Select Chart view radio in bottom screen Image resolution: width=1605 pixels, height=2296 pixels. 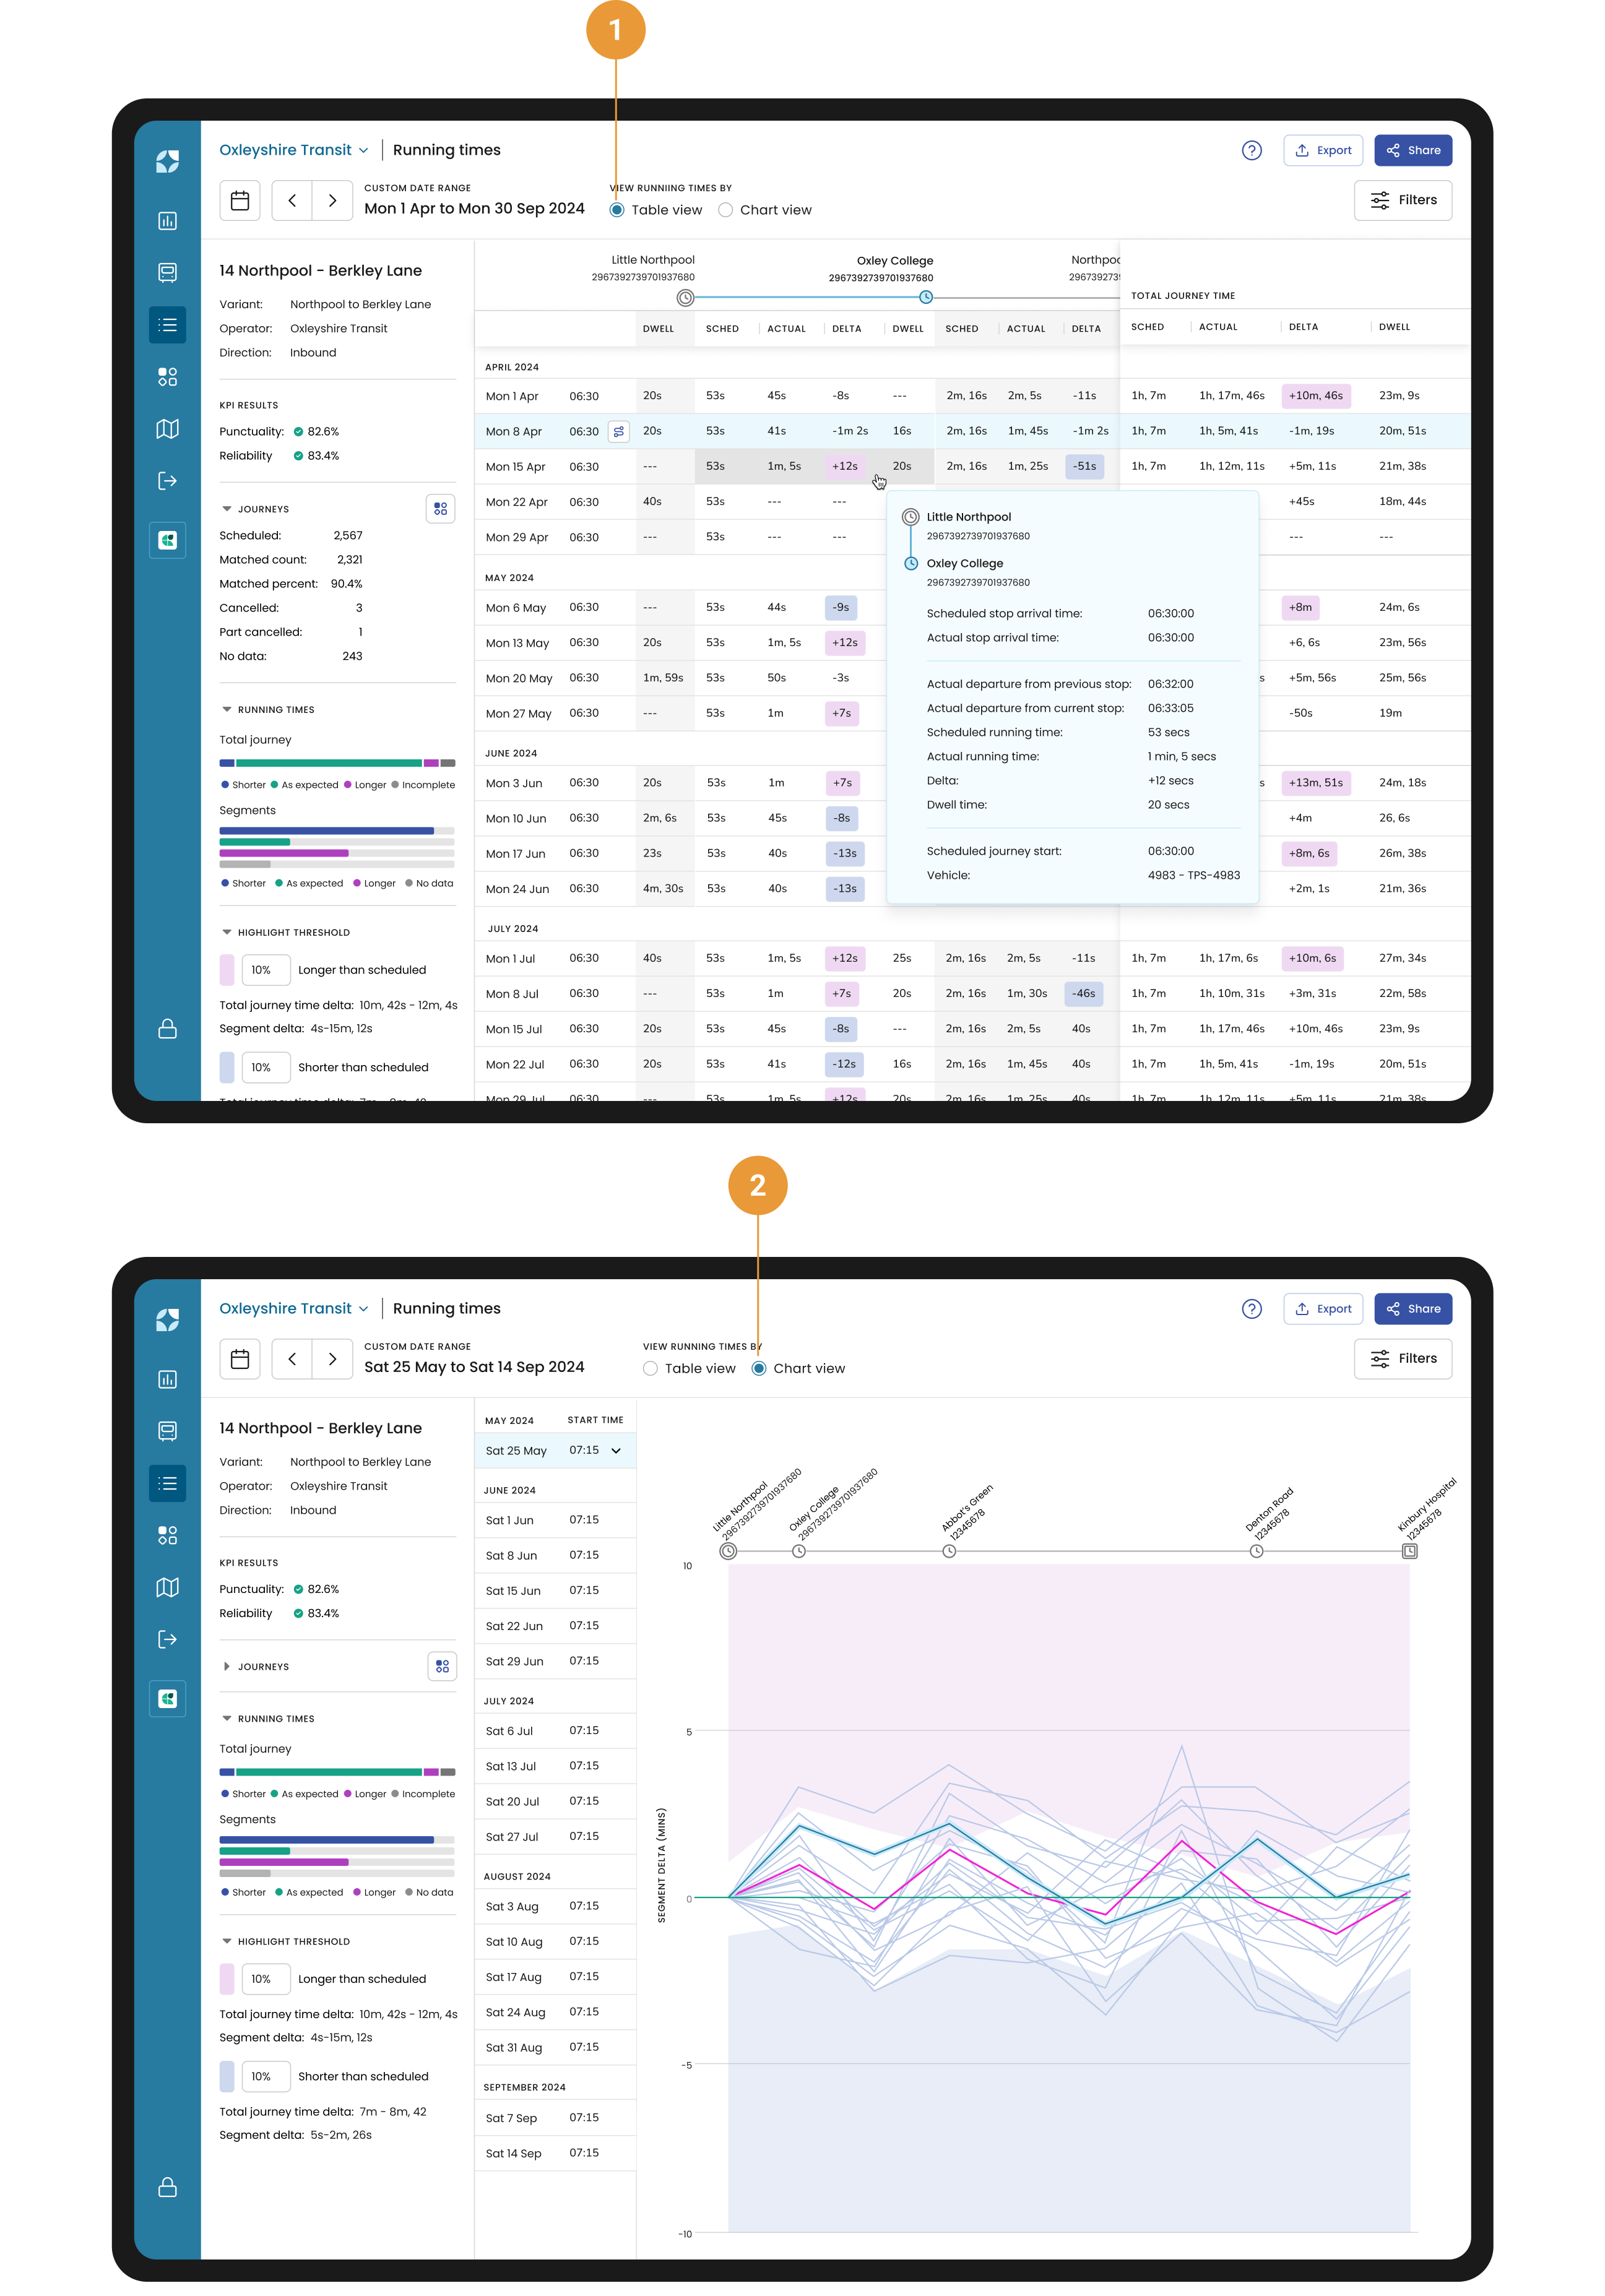pos(759,1368)
